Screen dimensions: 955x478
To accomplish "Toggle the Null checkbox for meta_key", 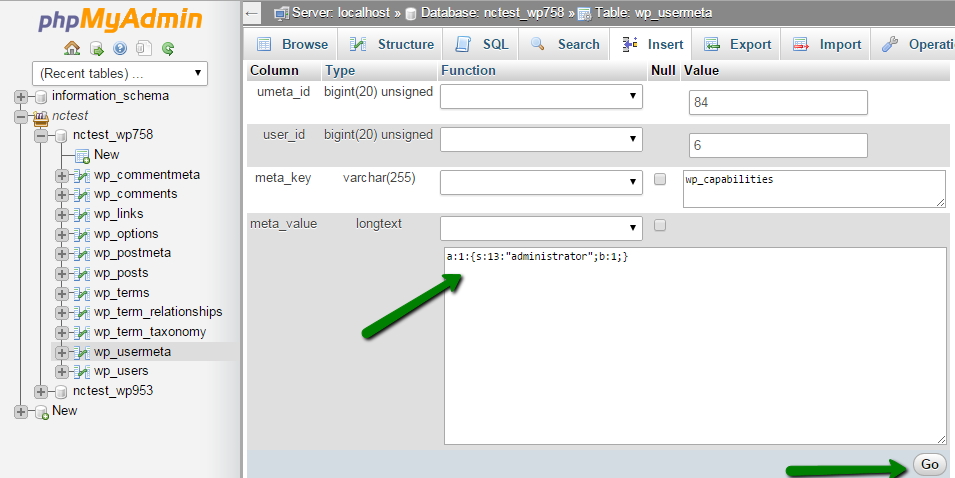I will tap(659, 180).
